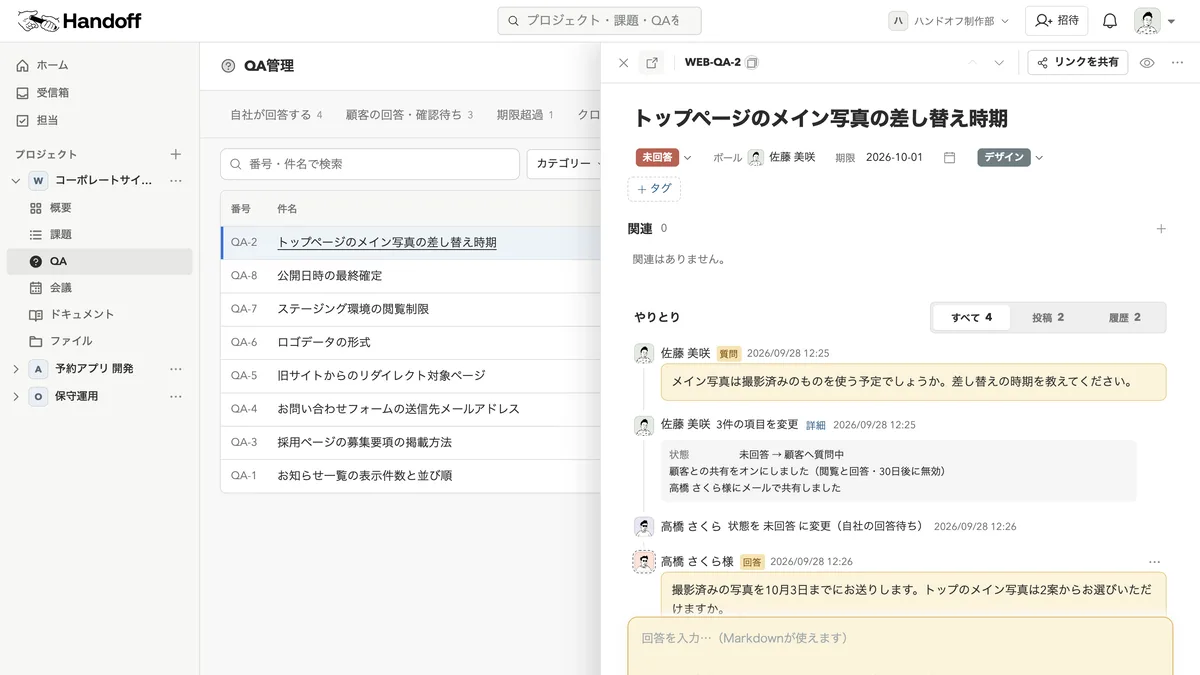The image size is (1200, 675).
Task: Show 履歴 2 in conversation filter
Action: click(1124, 317)
